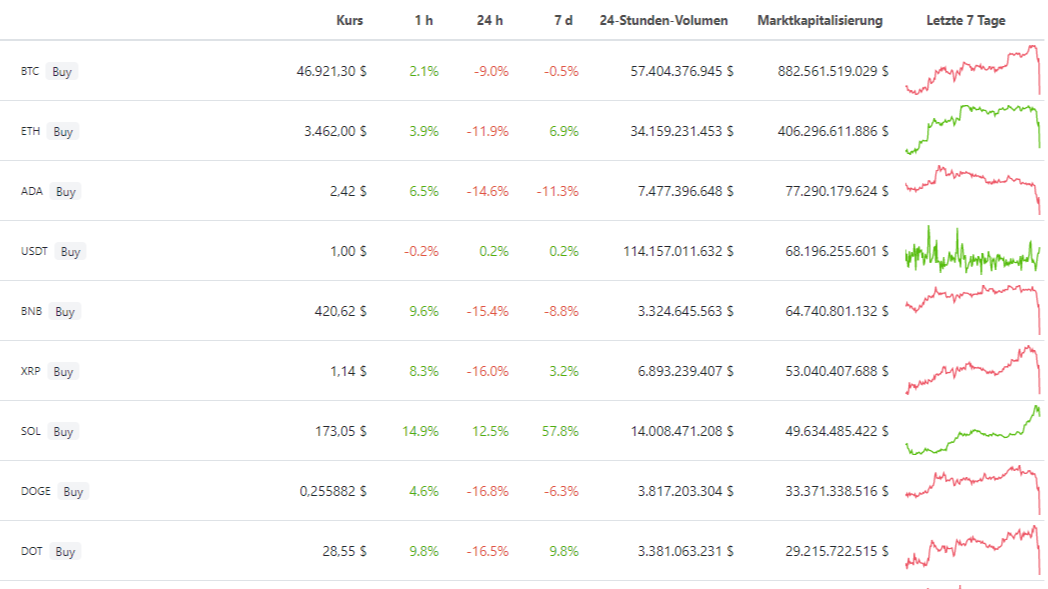The height and width of the screenshot is (589, 1048).
Task: Open the BNB 7-day sparkline chart
Action: coord(973,310)
